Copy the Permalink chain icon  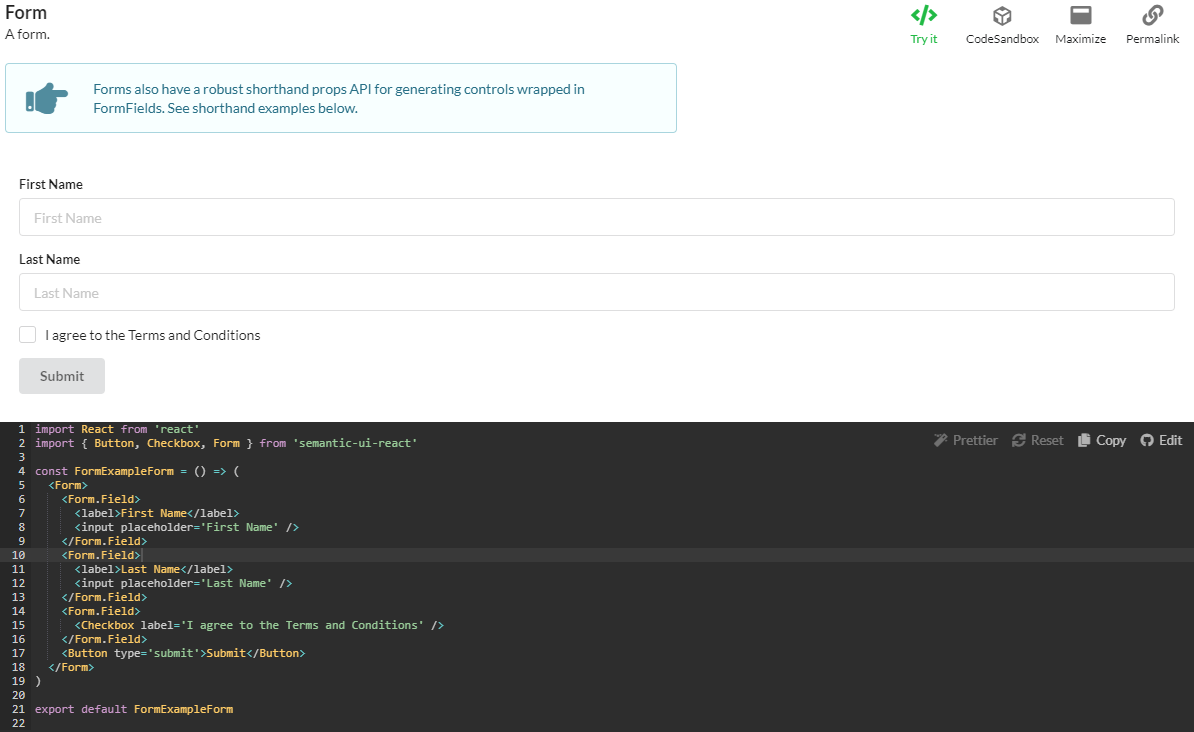[x=1152, y=16]
